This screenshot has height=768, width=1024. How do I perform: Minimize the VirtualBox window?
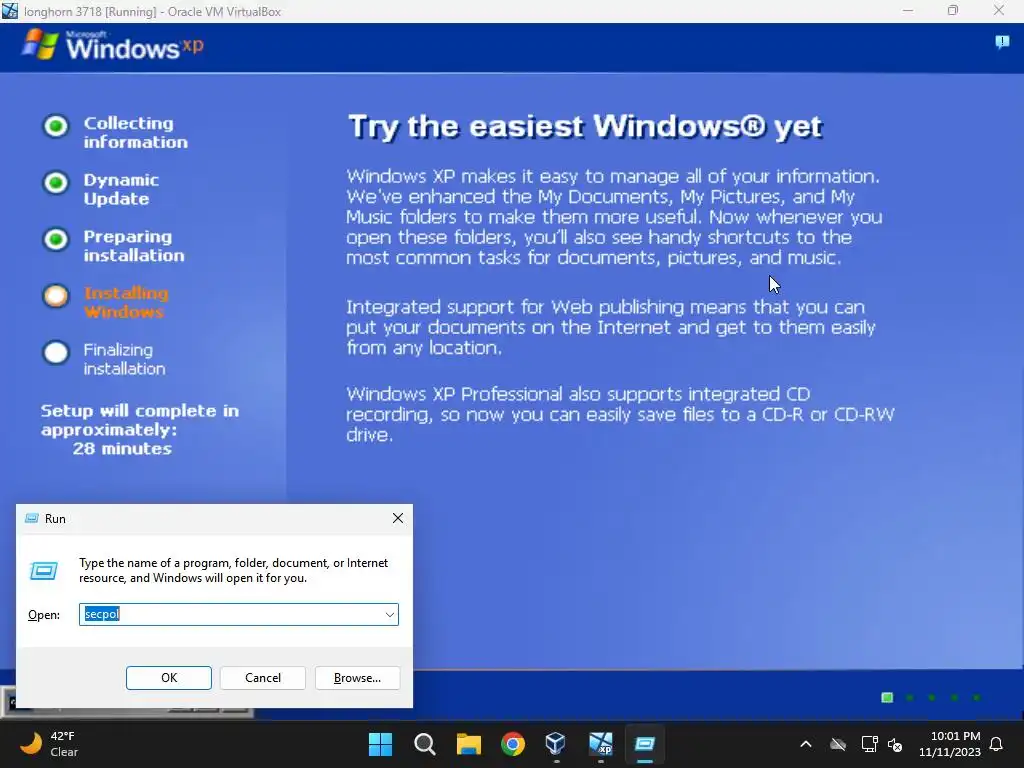click(x=908, y=10)
